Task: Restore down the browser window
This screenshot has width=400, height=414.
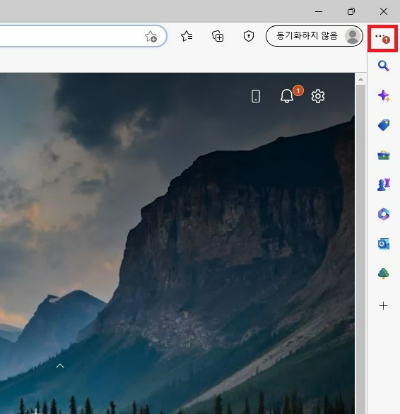Action: pos(351,11)
